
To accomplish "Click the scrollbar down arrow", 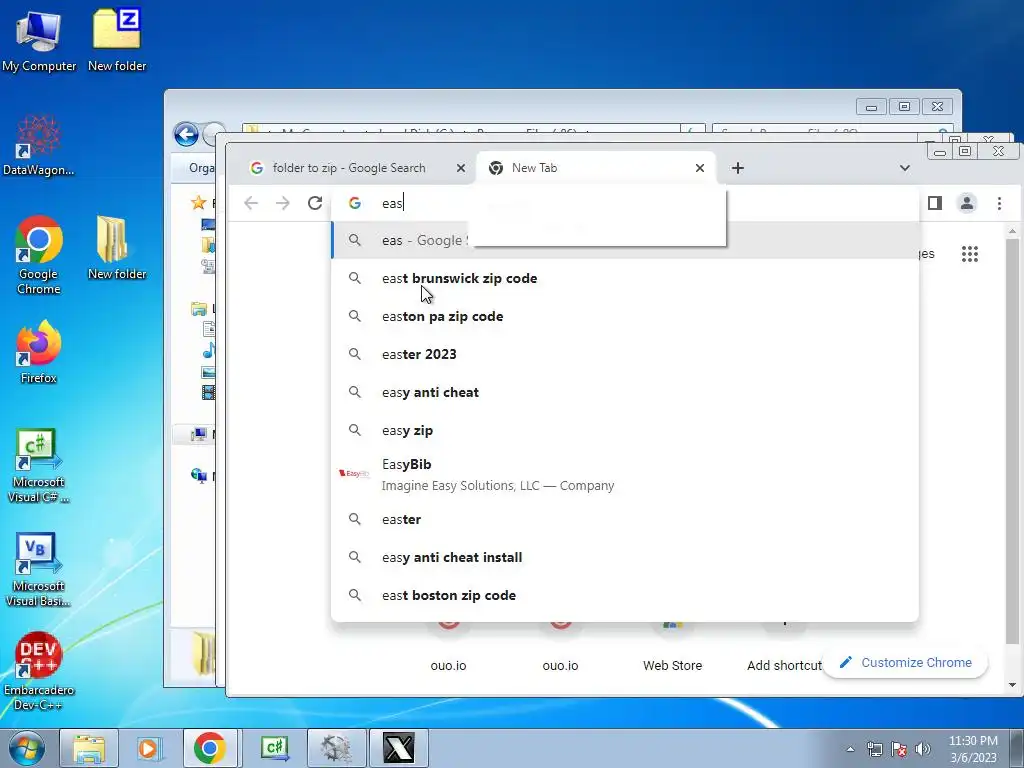I will coord(1012,685).
